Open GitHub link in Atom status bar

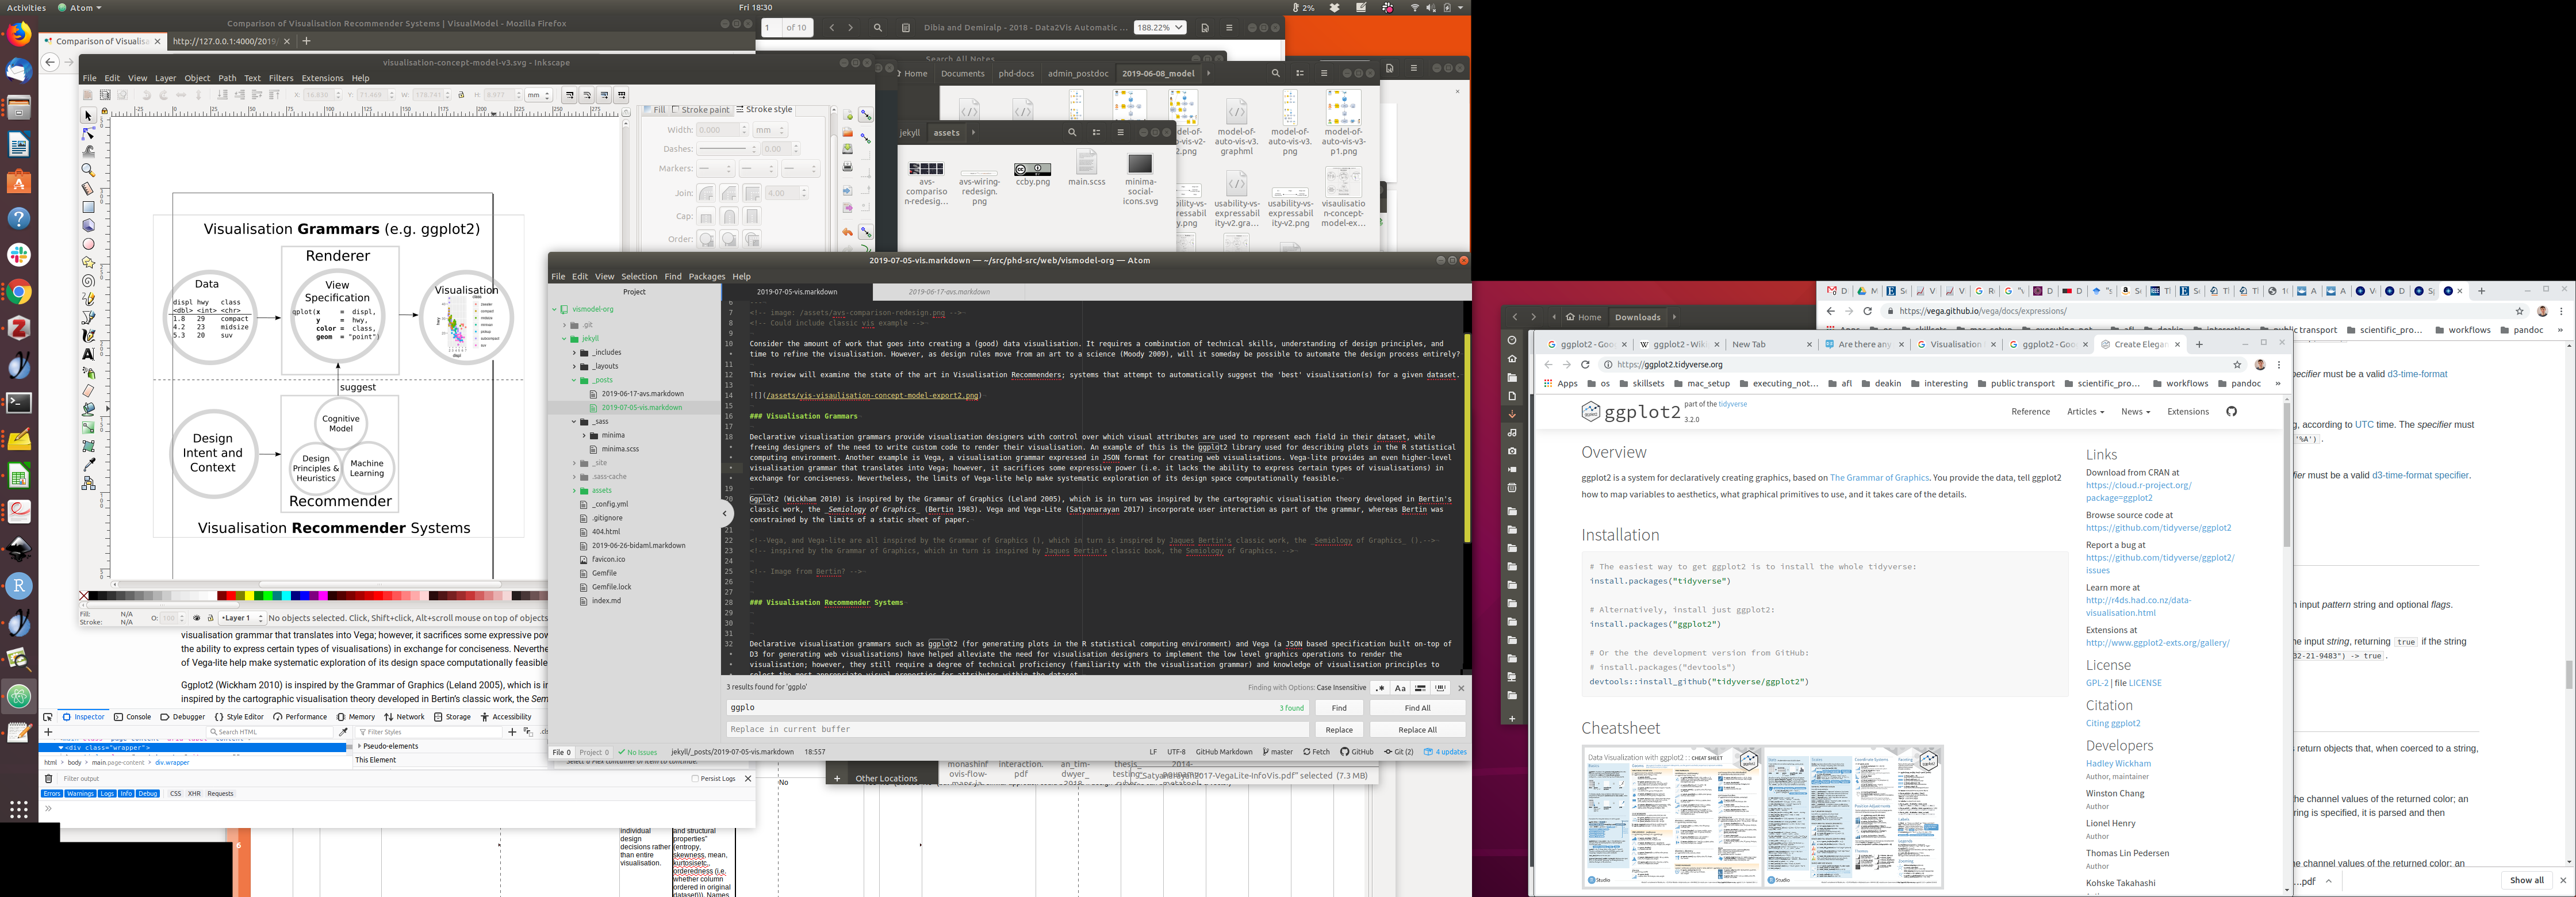(1357, 752)
